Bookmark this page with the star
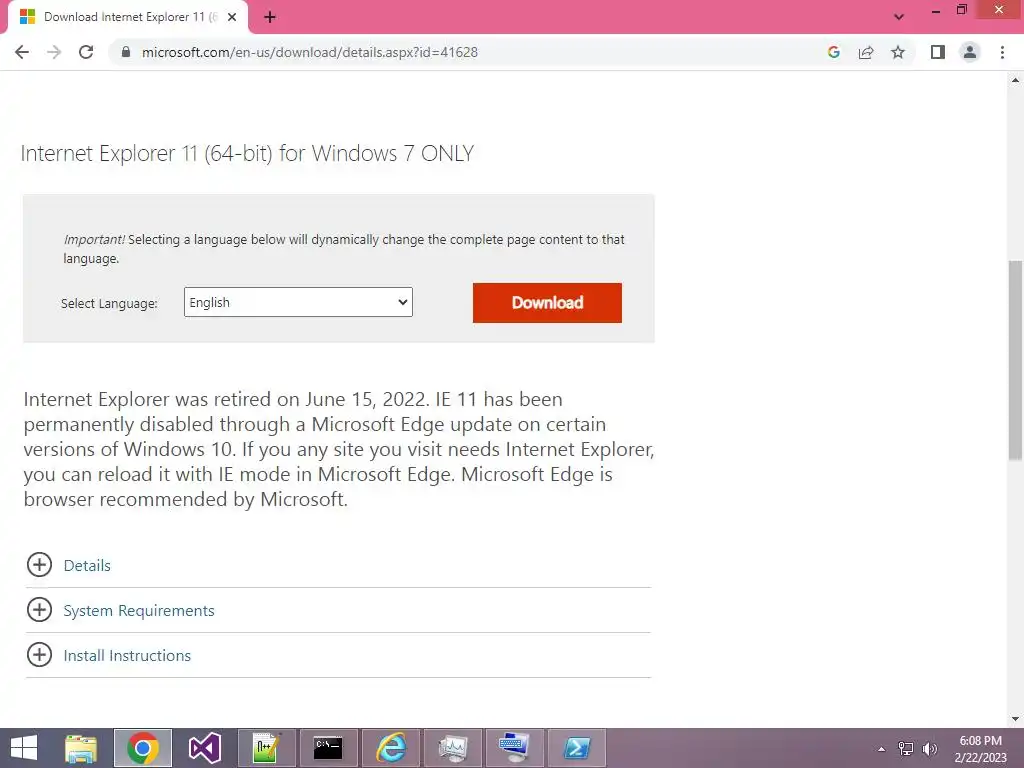 (898, 52)
